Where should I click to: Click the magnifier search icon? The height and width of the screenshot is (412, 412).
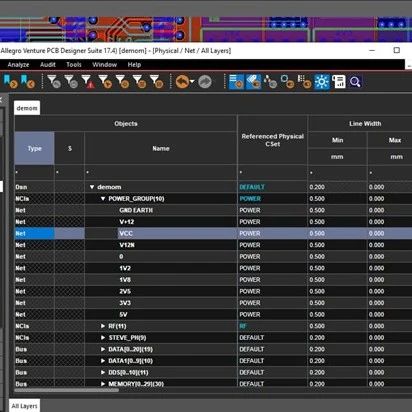pyautogui.click(x=355, y=82)
